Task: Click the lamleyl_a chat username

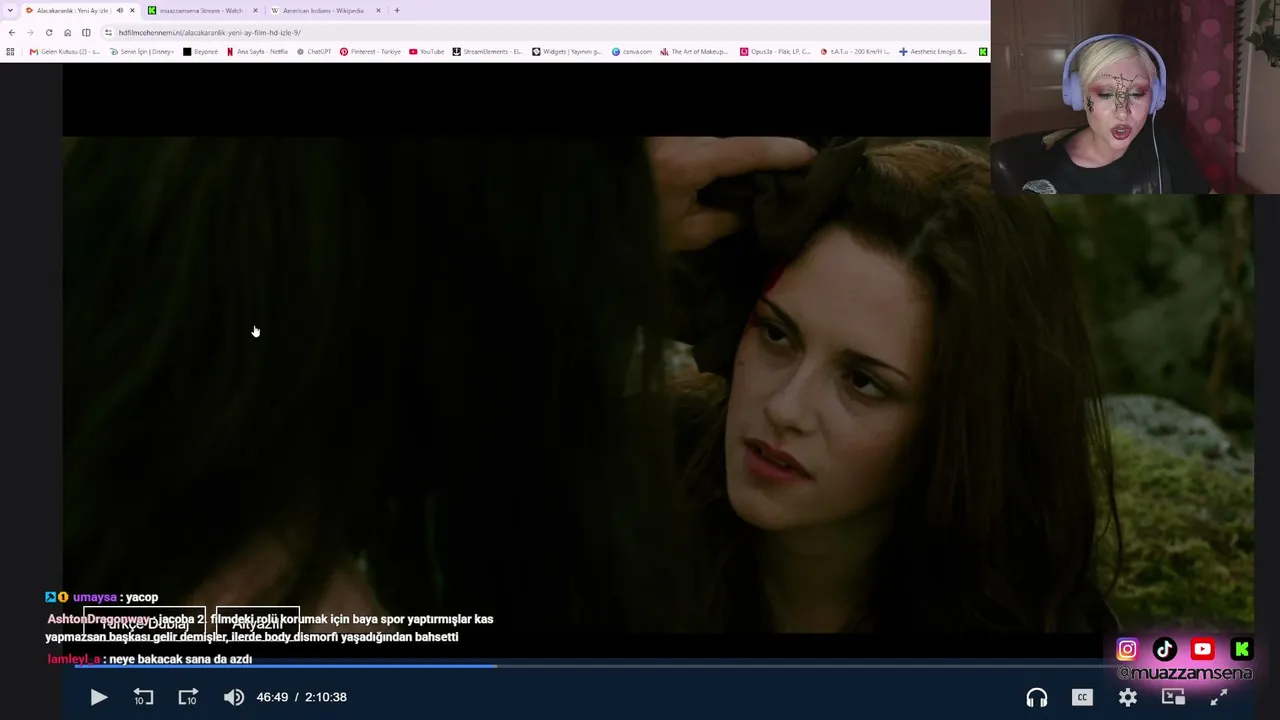Action: 74,659
